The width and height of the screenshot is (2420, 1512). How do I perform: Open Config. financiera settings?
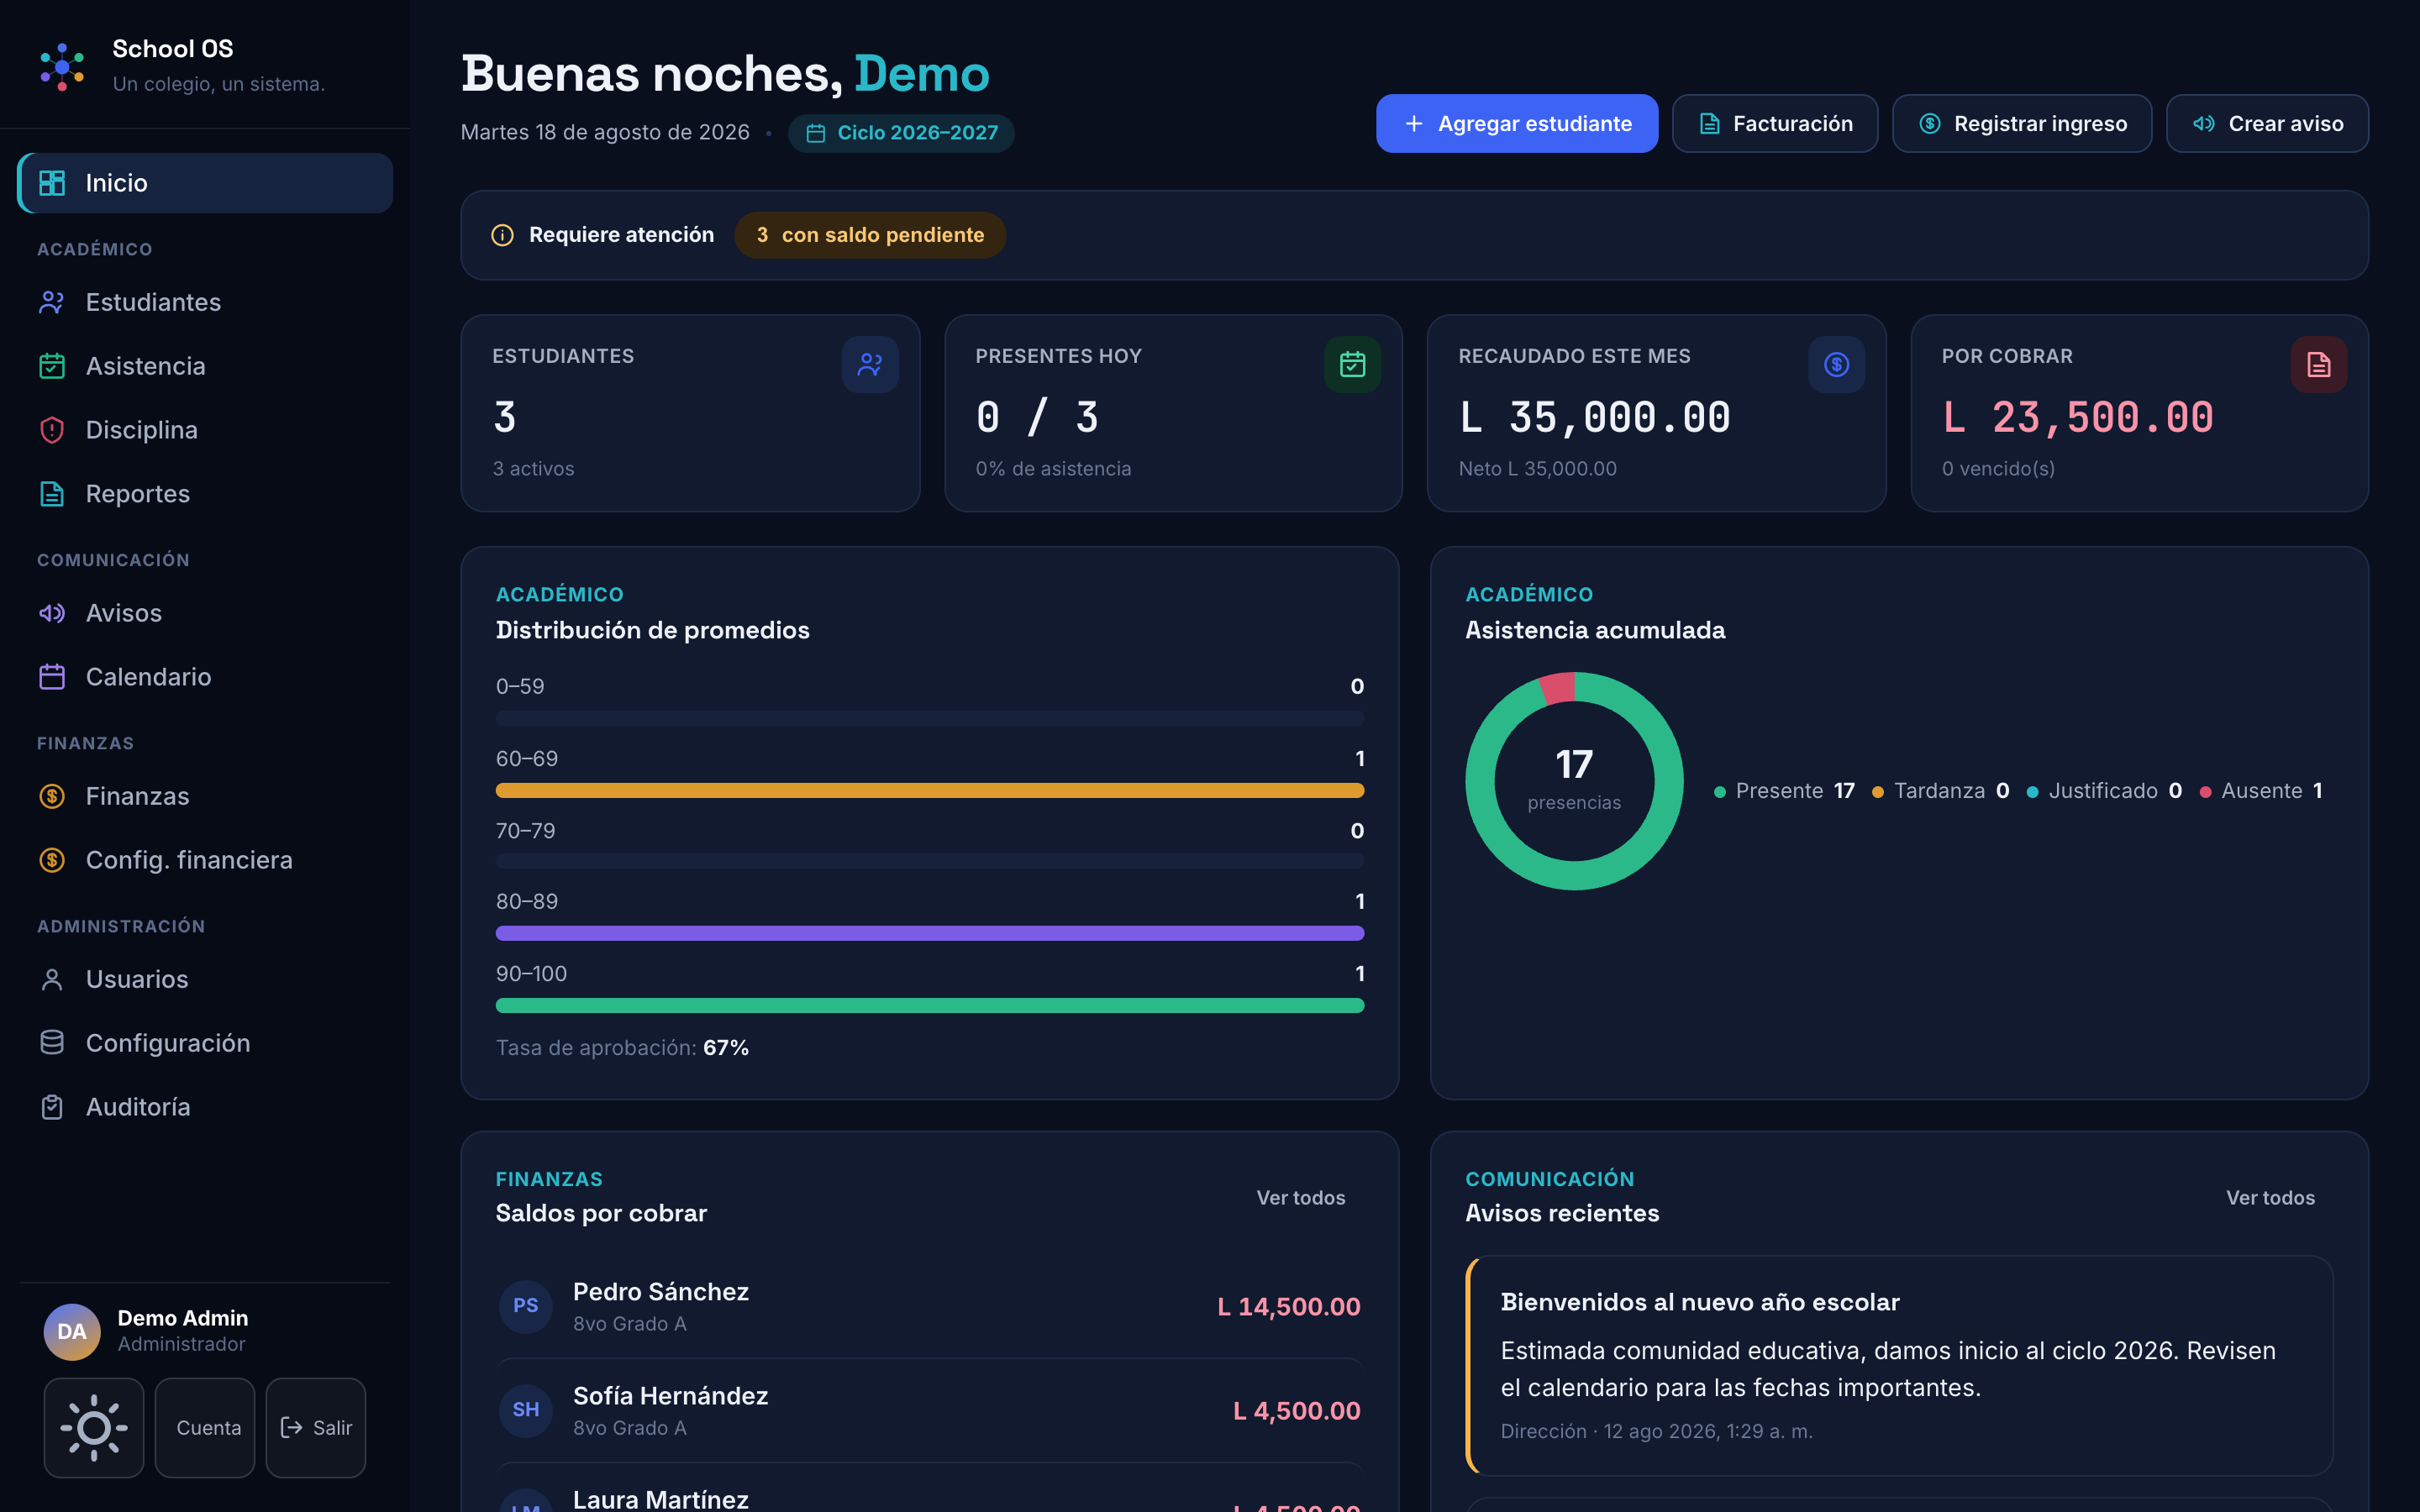click(x=206, y=860)
